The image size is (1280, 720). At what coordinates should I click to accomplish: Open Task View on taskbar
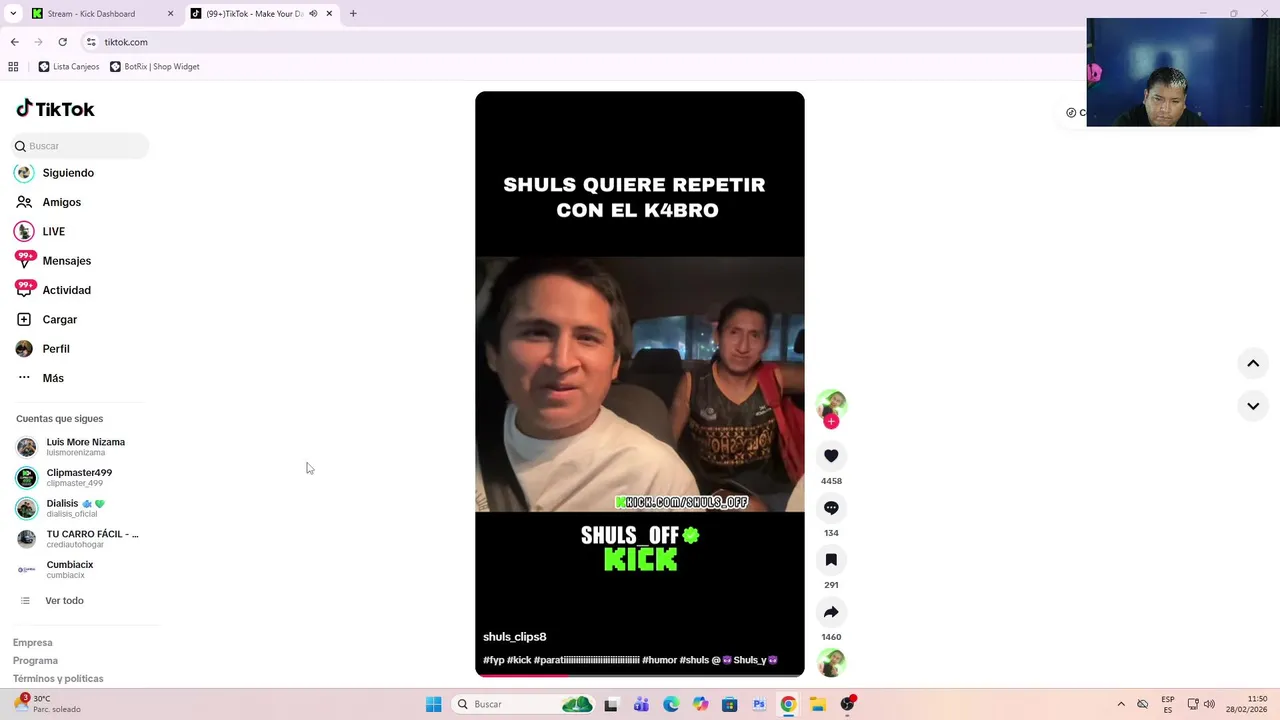pos(611,705)
